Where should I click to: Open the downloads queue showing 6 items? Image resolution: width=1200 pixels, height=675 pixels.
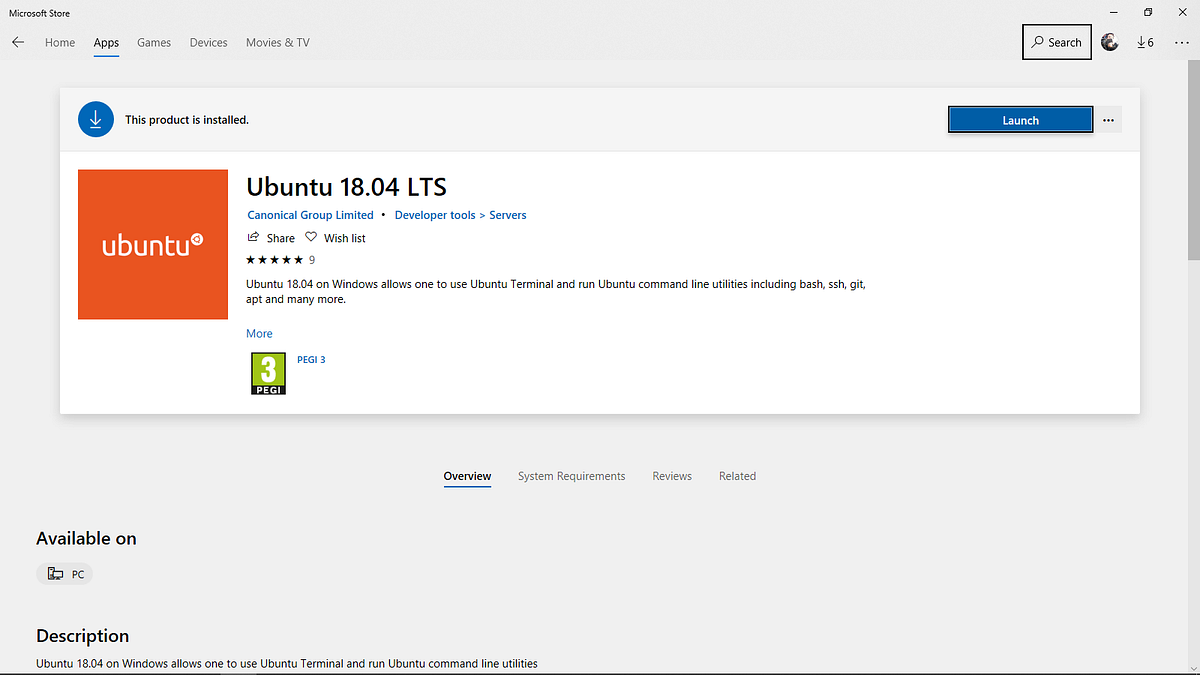[1145, 42]
